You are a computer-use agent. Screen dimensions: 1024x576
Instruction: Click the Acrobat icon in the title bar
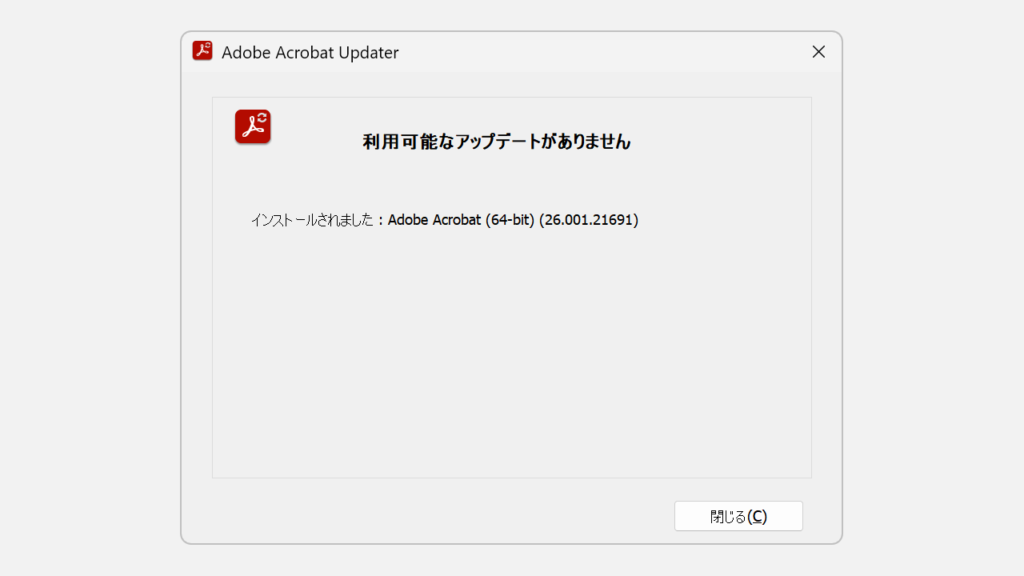[x=202, y=51]
